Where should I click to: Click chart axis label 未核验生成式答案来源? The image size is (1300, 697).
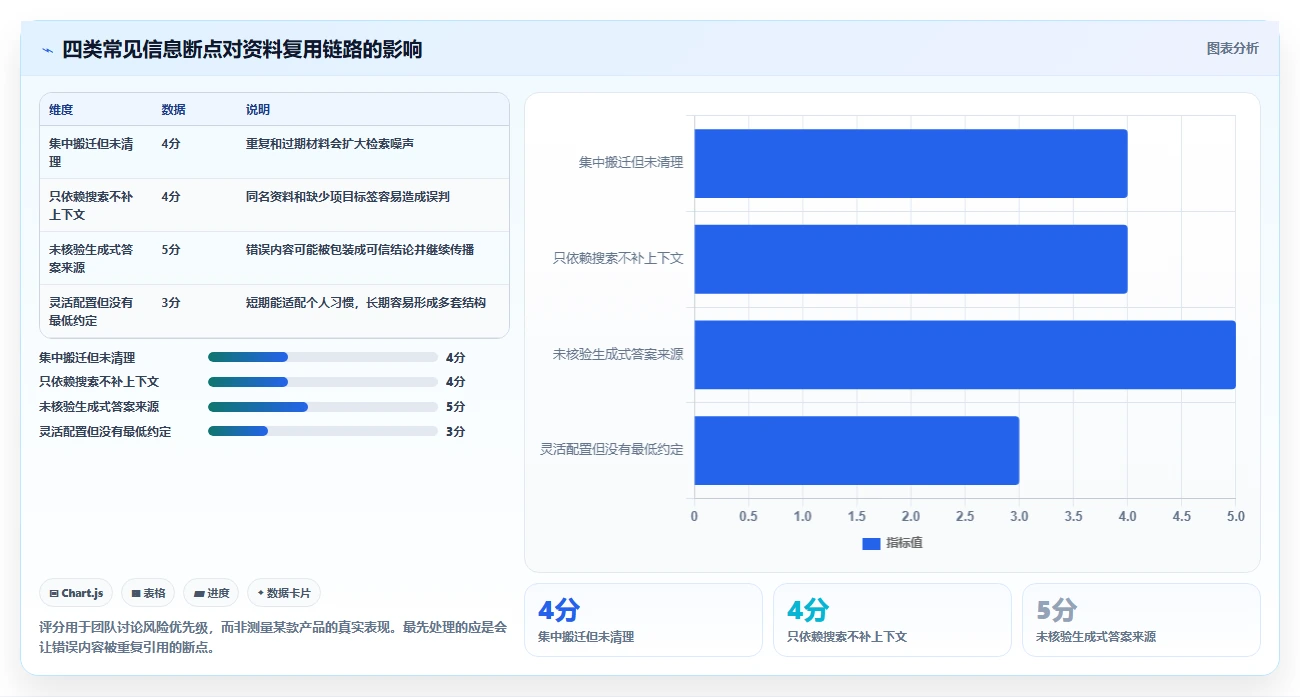point(618,354)
